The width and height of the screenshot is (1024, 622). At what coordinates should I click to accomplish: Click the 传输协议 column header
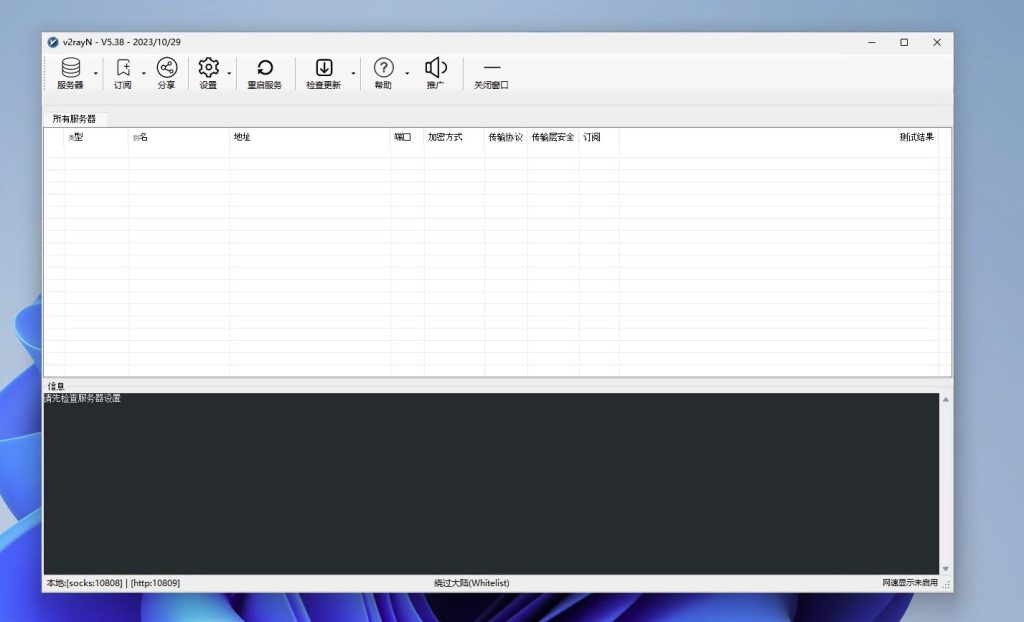[x=505, y=137]
